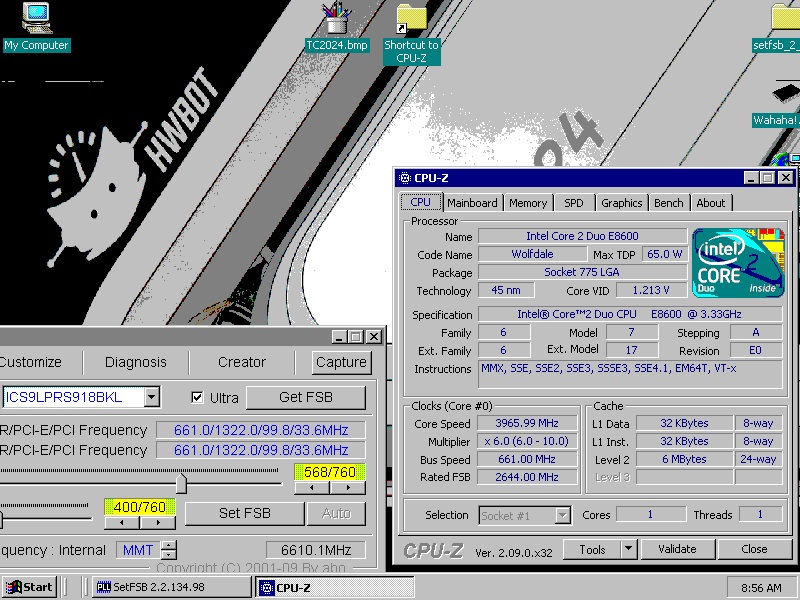
Task: Click the Set FSB button
Action: pyautogui.click(x=244, y=513)
